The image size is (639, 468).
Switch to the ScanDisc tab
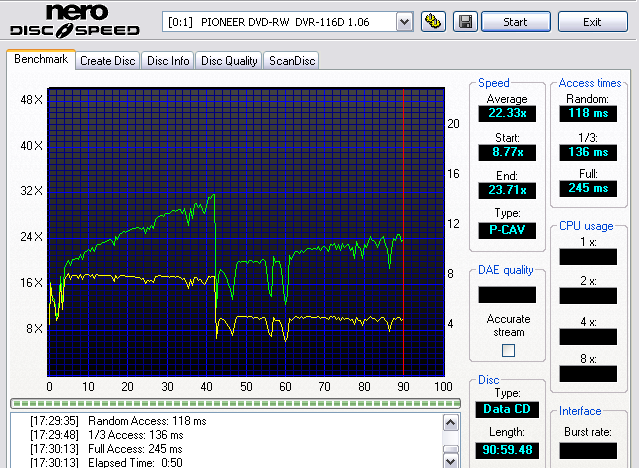[291, 61]
